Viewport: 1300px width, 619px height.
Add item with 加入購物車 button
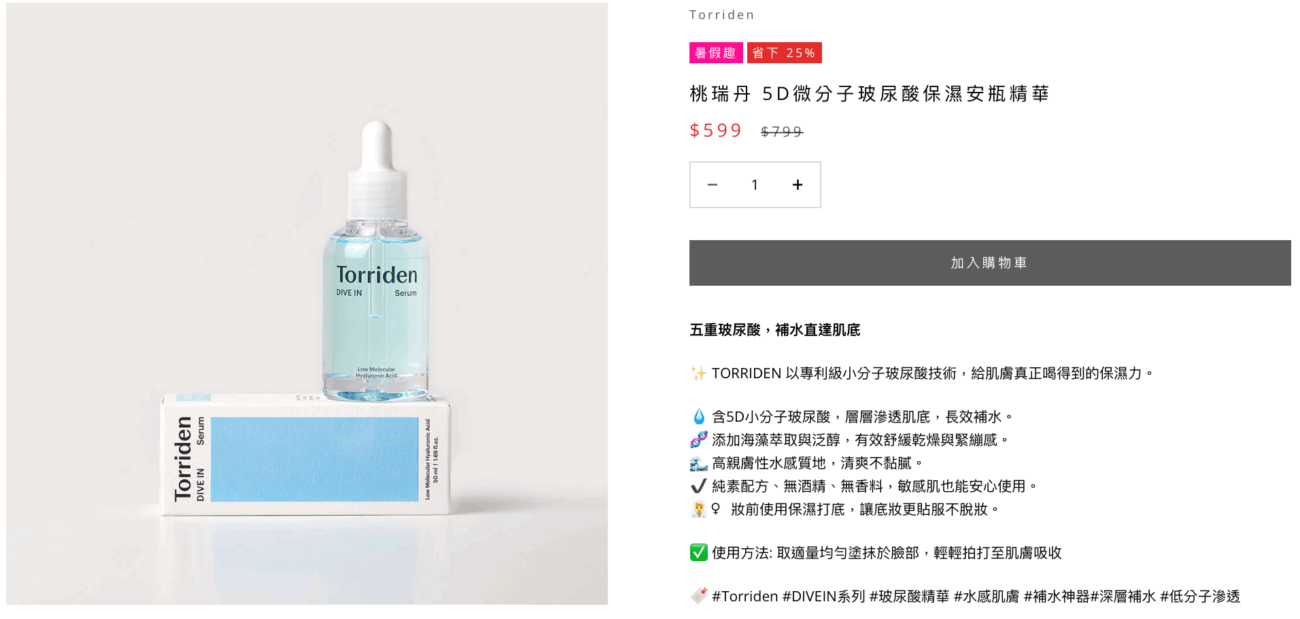(x=990, y=263)
